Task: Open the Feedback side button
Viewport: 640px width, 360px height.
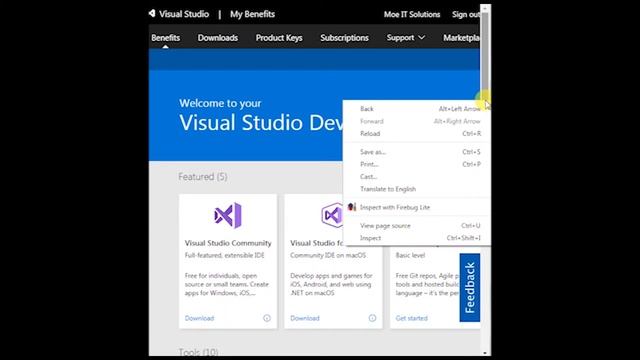Action: (469, 287)
